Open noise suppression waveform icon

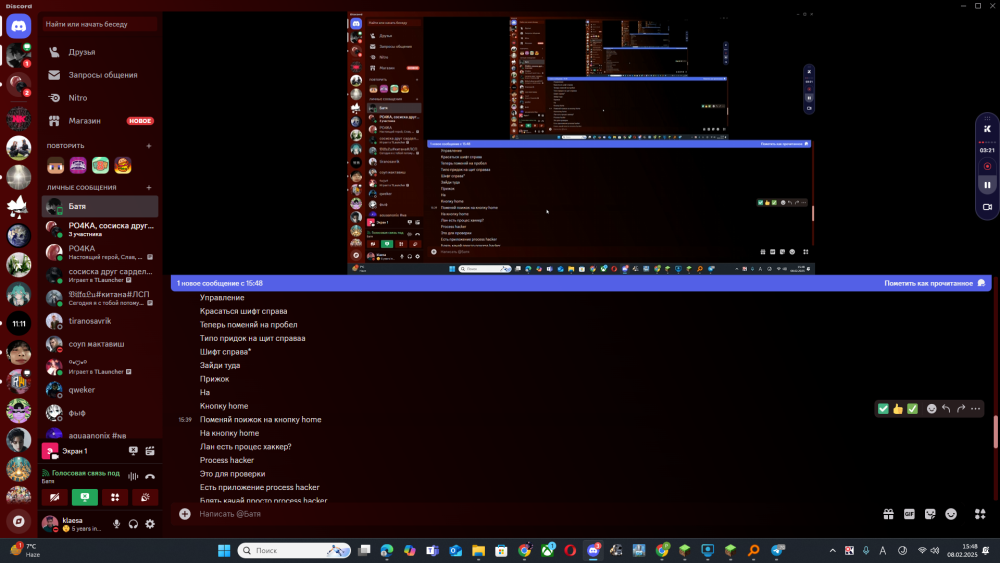[133, 476]
